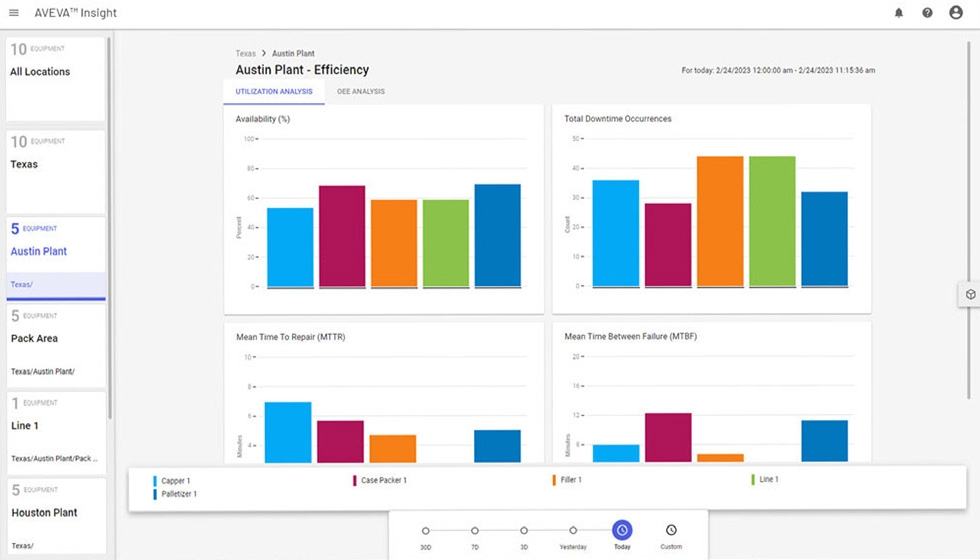The width and height of the screenshot is (980, 560).
Task: Click the help question mark icon
Action: point(927,13)
